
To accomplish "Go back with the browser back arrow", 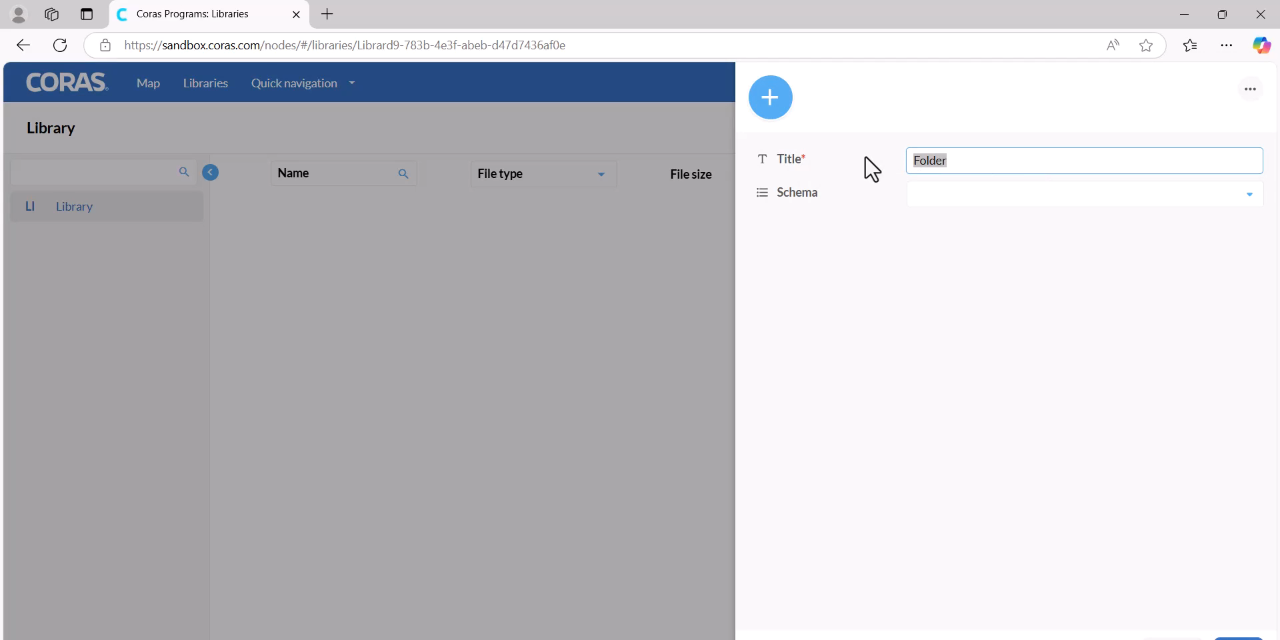I will pos(23,45).
